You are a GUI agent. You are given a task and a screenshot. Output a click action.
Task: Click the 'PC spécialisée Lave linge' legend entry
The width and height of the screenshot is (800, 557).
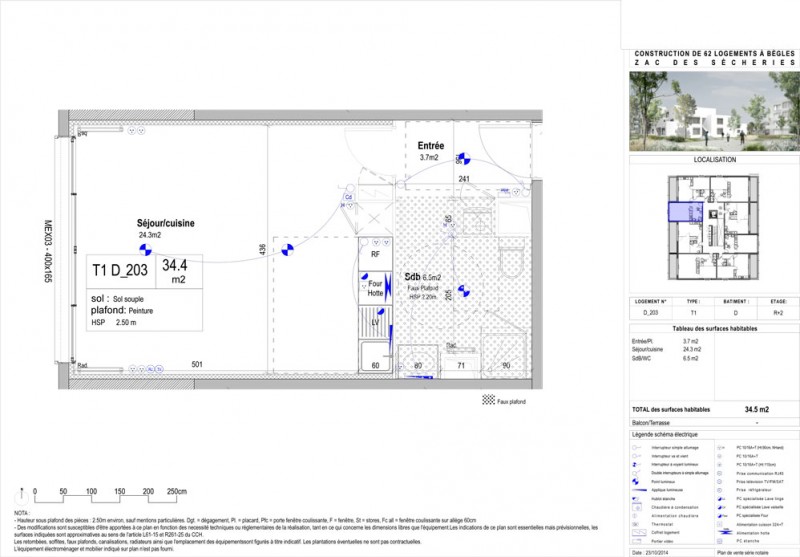pyautogui.click(x=751, y=498)
